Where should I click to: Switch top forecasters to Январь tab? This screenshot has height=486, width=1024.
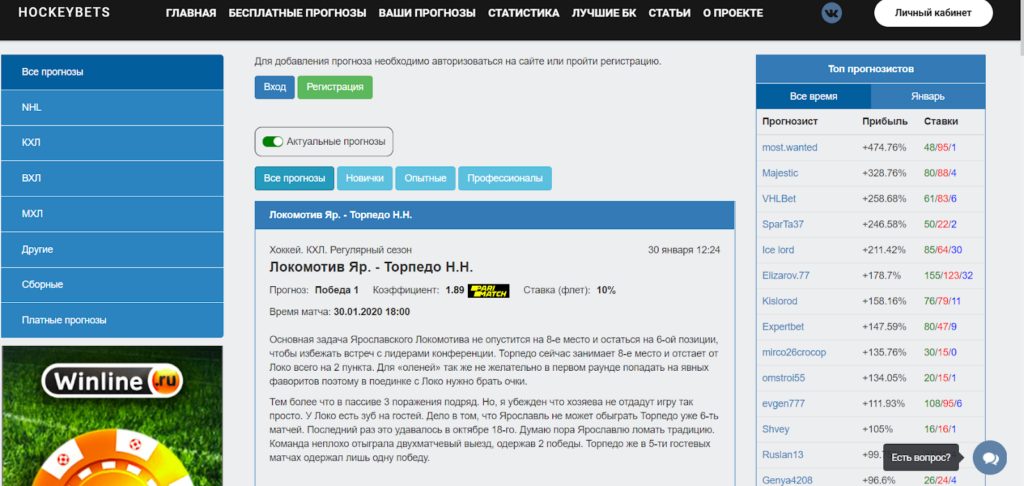(927, 96)
